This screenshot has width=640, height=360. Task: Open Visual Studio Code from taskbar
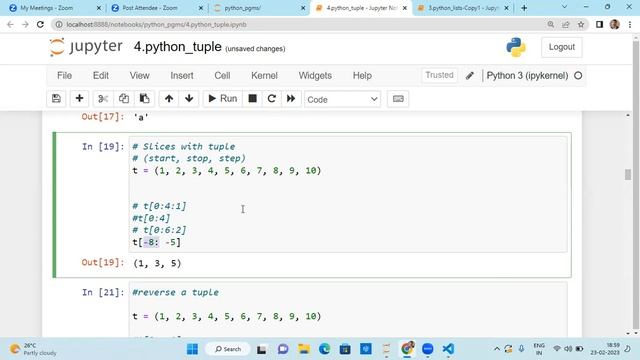point(448,349)
